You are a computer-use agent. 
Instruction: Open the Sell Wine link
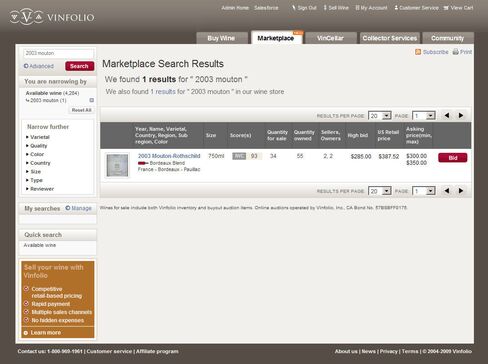[x=336, y=8]
